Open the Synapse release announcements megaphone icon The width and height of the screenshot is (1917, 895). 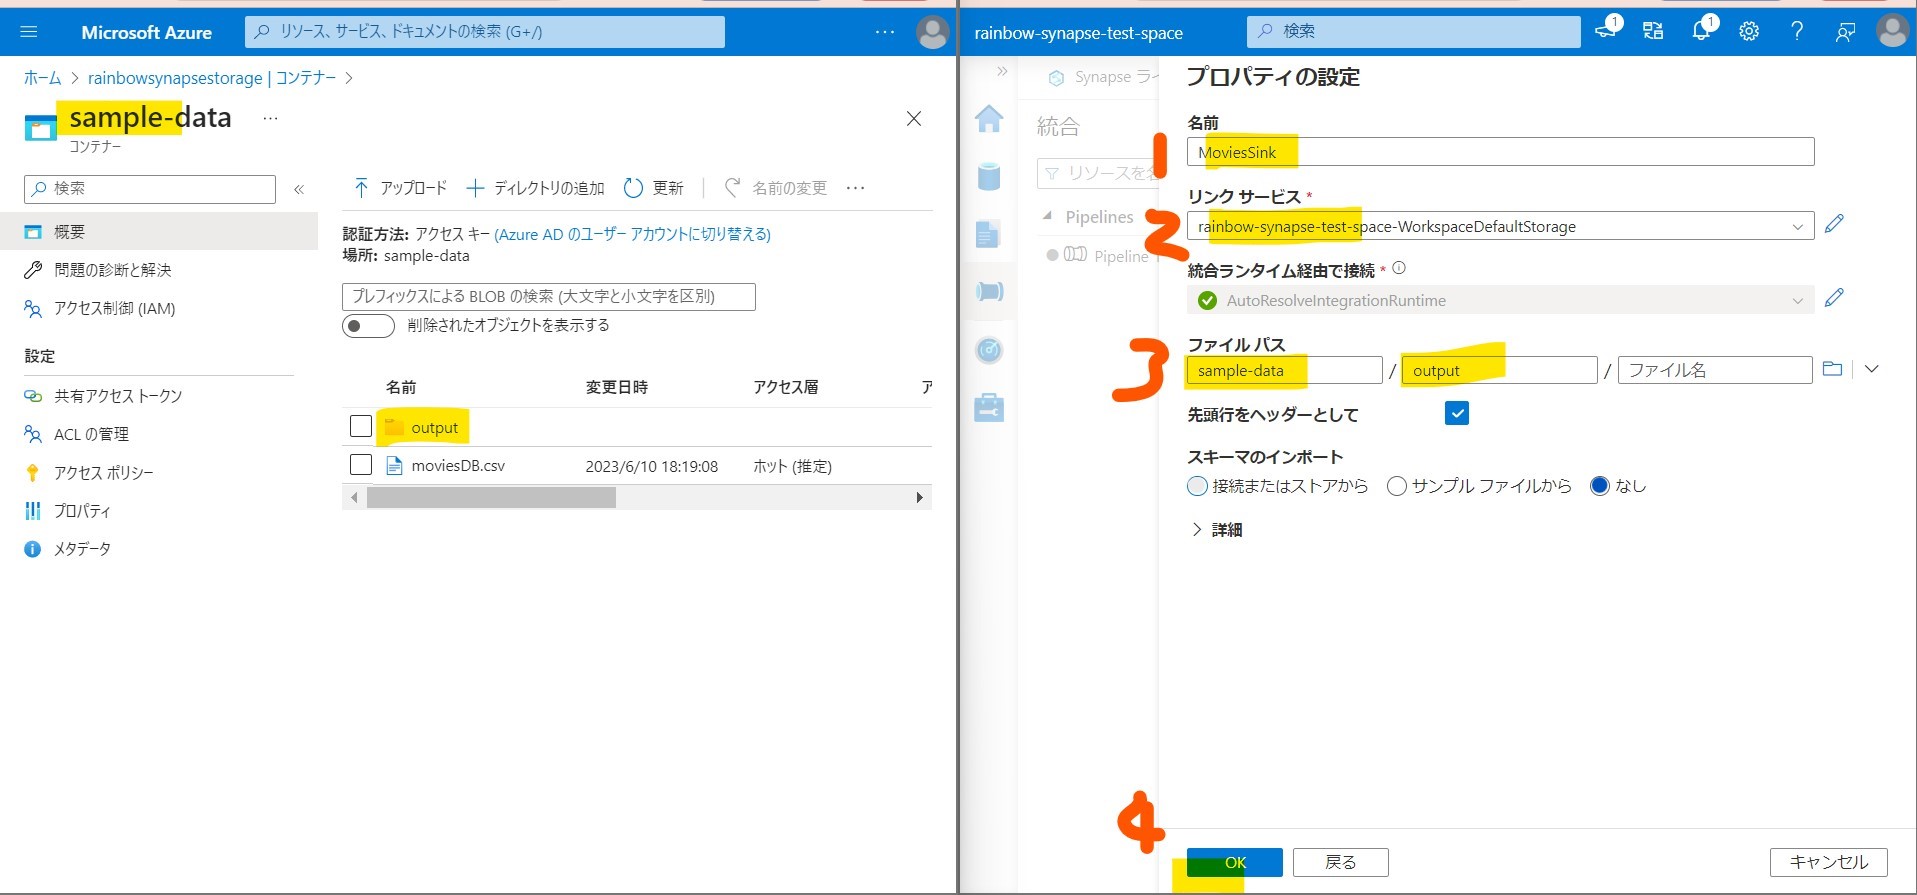click(1607, 30)
